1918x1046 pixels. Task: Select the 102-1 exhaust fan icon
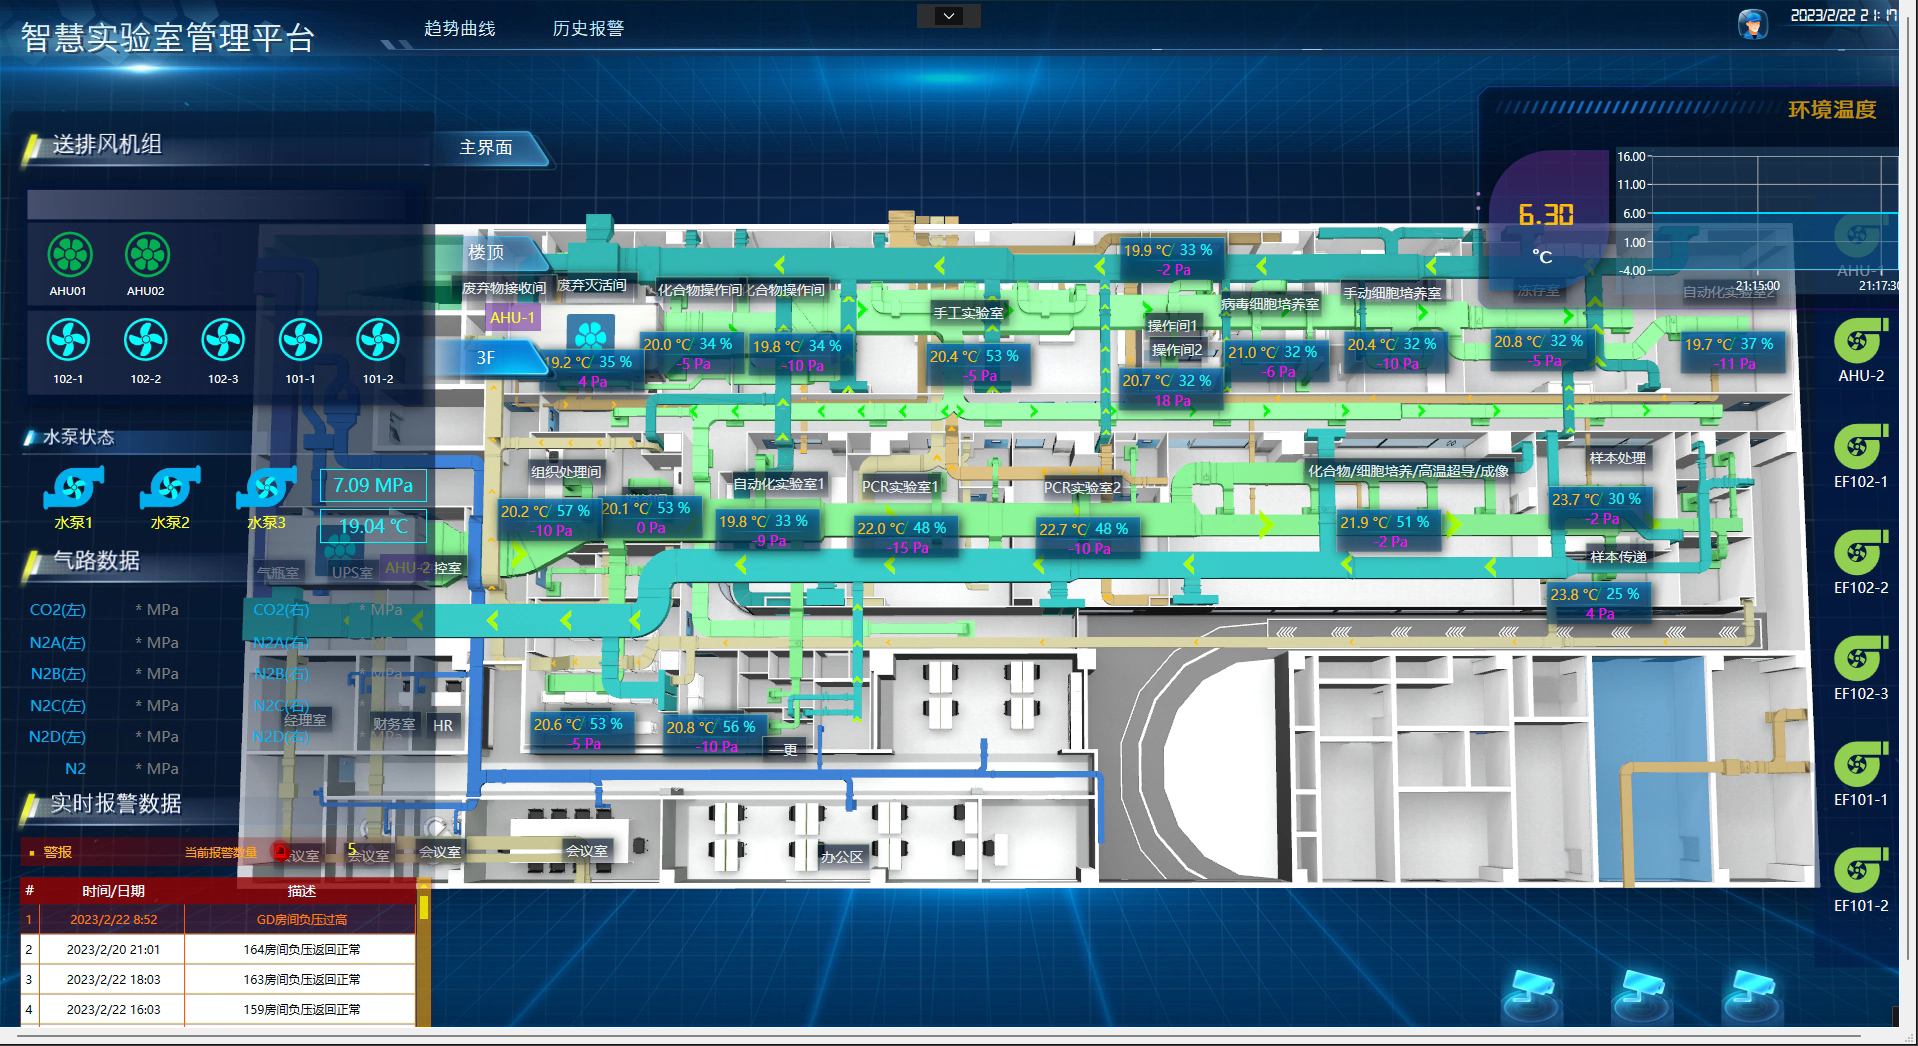[68, 341]
